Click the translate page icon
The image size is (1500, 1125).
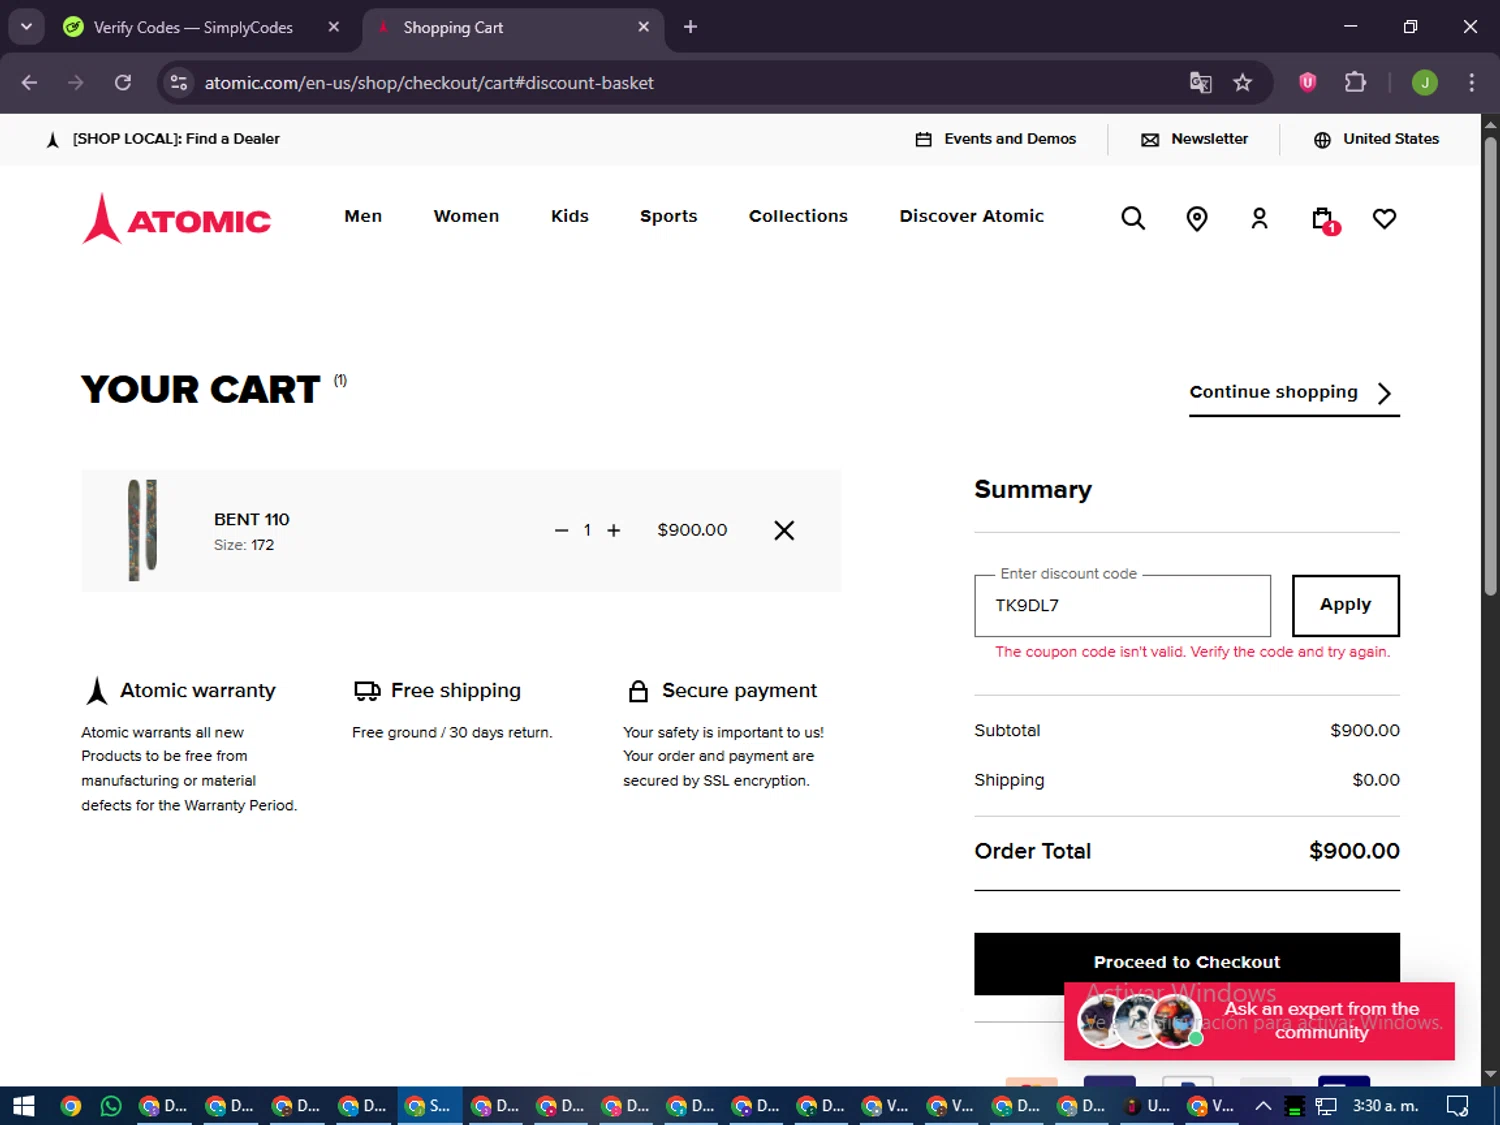pyautogui.click(x=1200, y=82)
